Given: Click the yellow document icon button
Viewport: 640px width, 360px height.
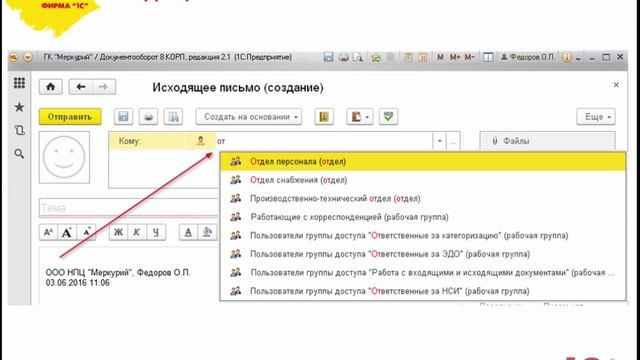Looking at the screenshot, I should tap(324, 117).
